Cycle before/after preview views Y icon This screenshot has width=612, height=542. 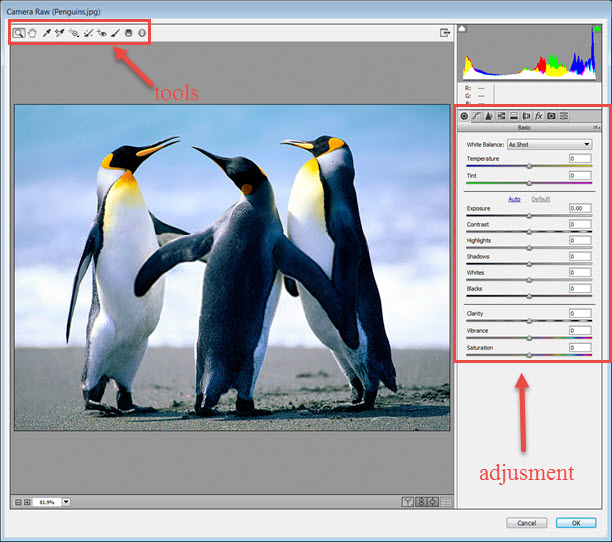tap(407, 502)
